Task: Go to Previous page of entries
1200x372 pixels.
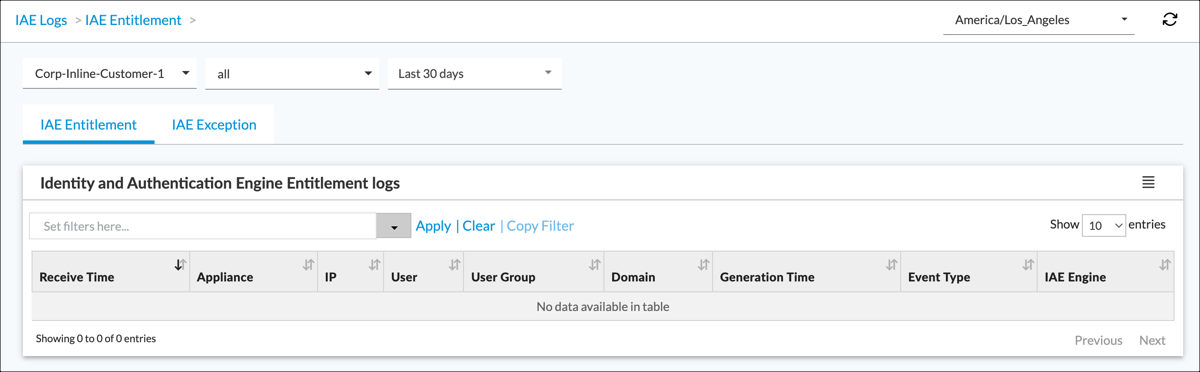Action: (x=1098, y=340)
